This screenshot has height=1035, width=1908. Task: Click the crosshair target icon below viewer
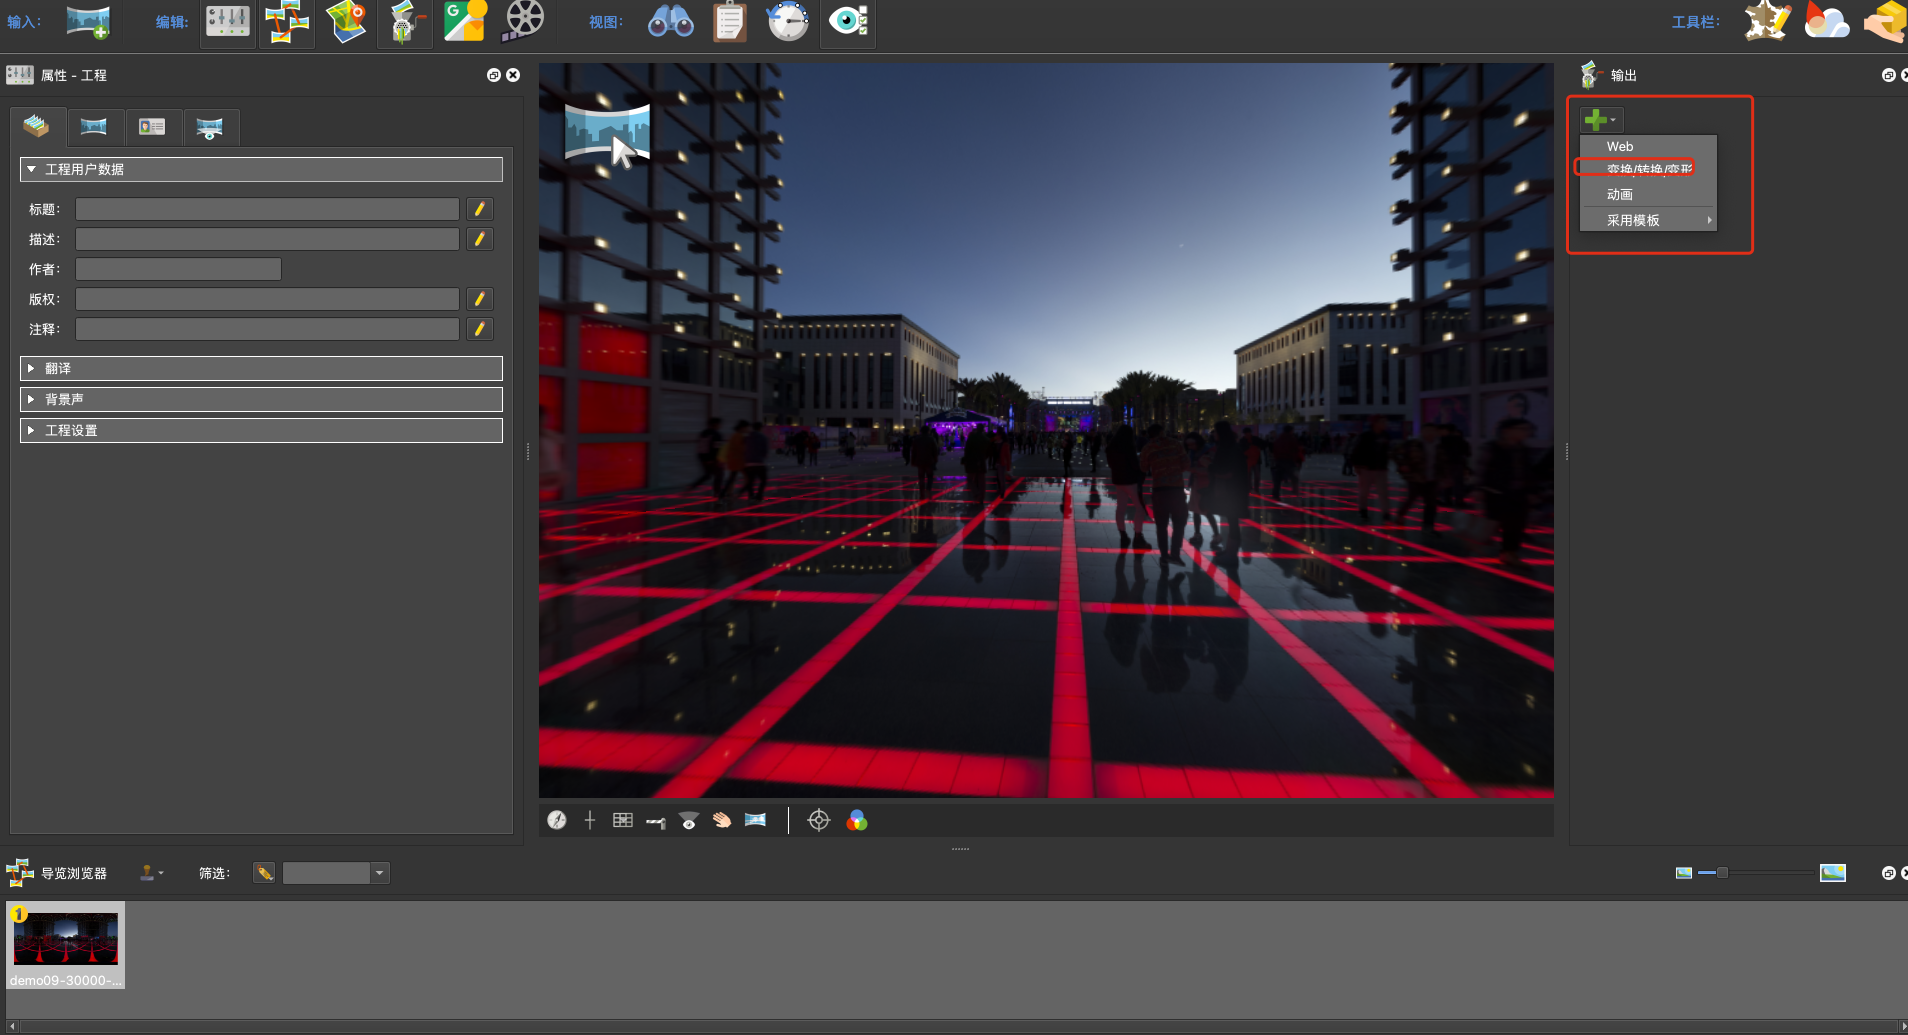pos(818,820)
